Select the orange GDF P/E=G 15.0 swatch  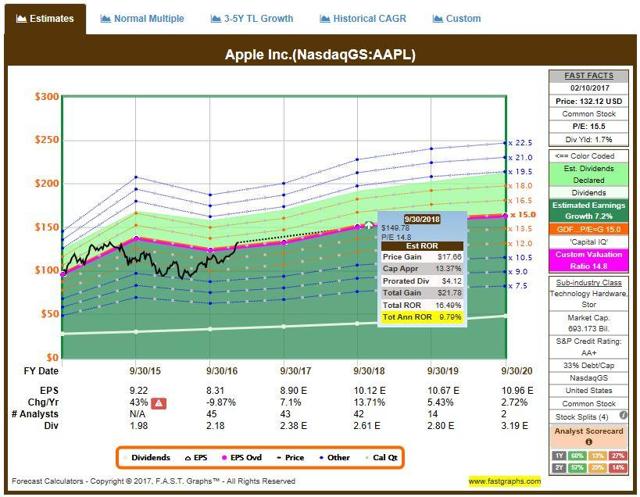[589, 229]
